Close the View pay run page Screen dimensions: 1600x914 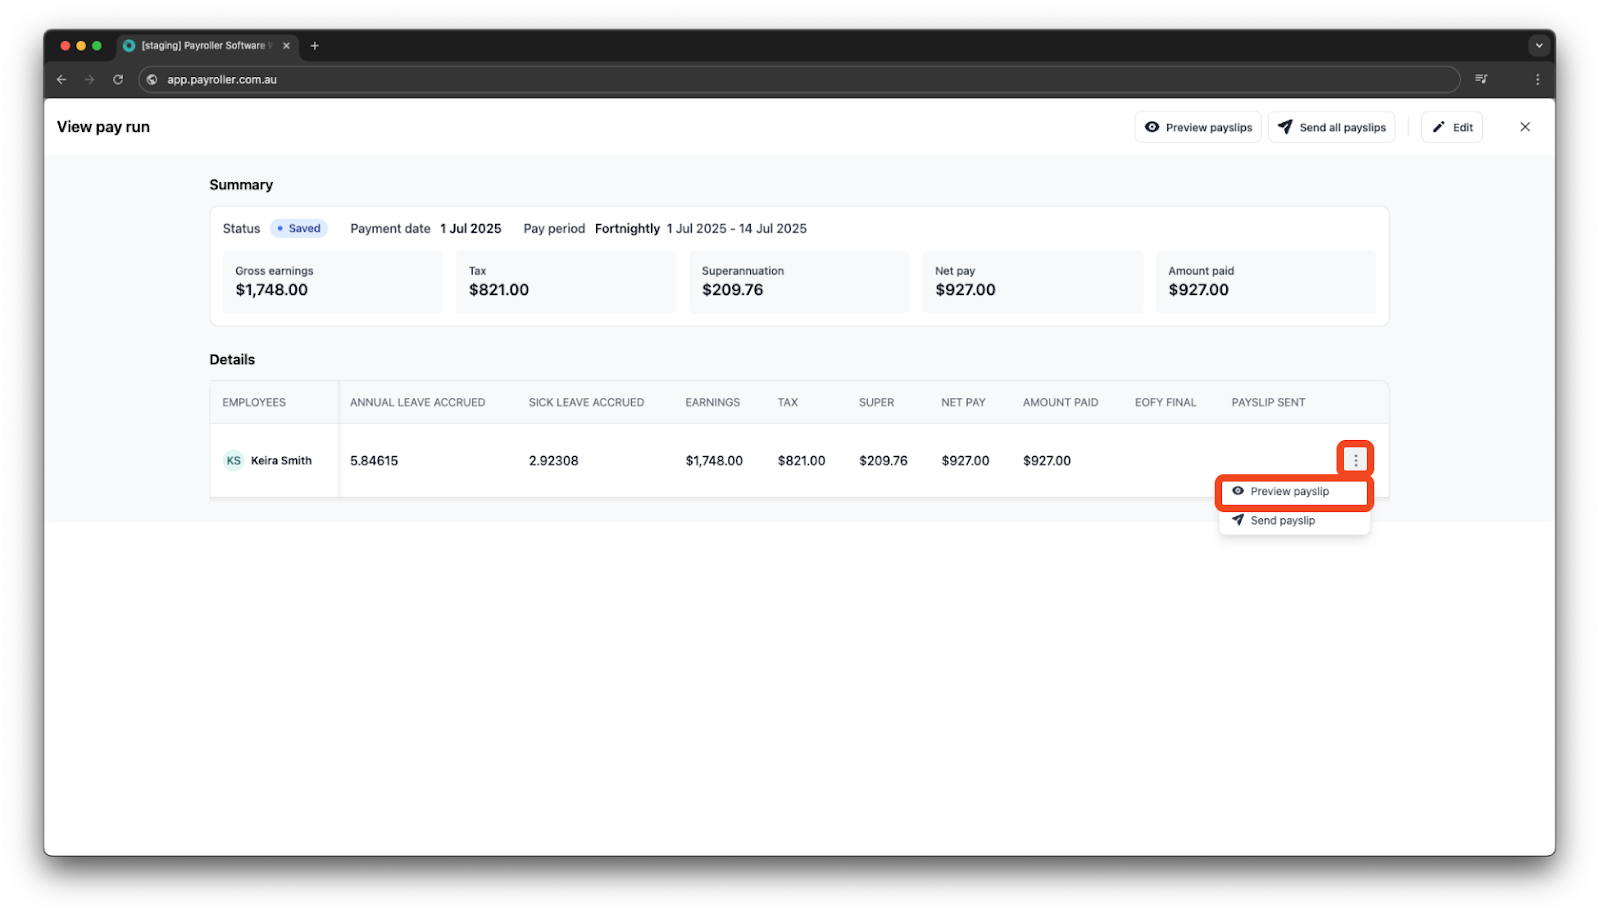point(1525,127)
